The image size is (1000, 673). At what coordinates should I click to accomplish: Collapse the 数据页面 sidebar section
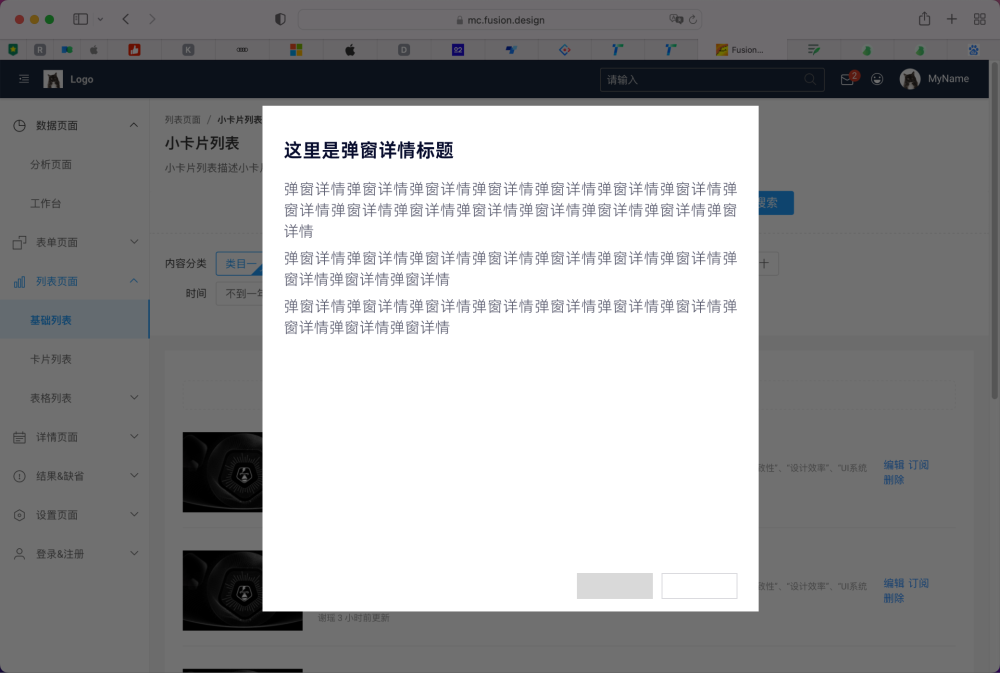tap(133, 124)
